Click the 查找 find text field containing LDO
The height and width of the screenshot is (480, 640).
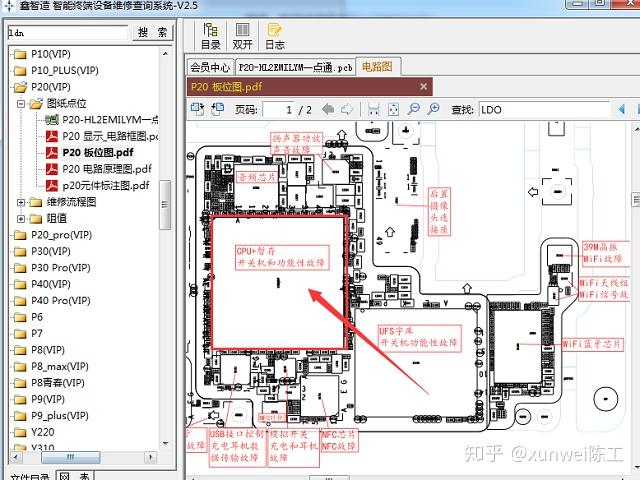click(x=544, y=109)
